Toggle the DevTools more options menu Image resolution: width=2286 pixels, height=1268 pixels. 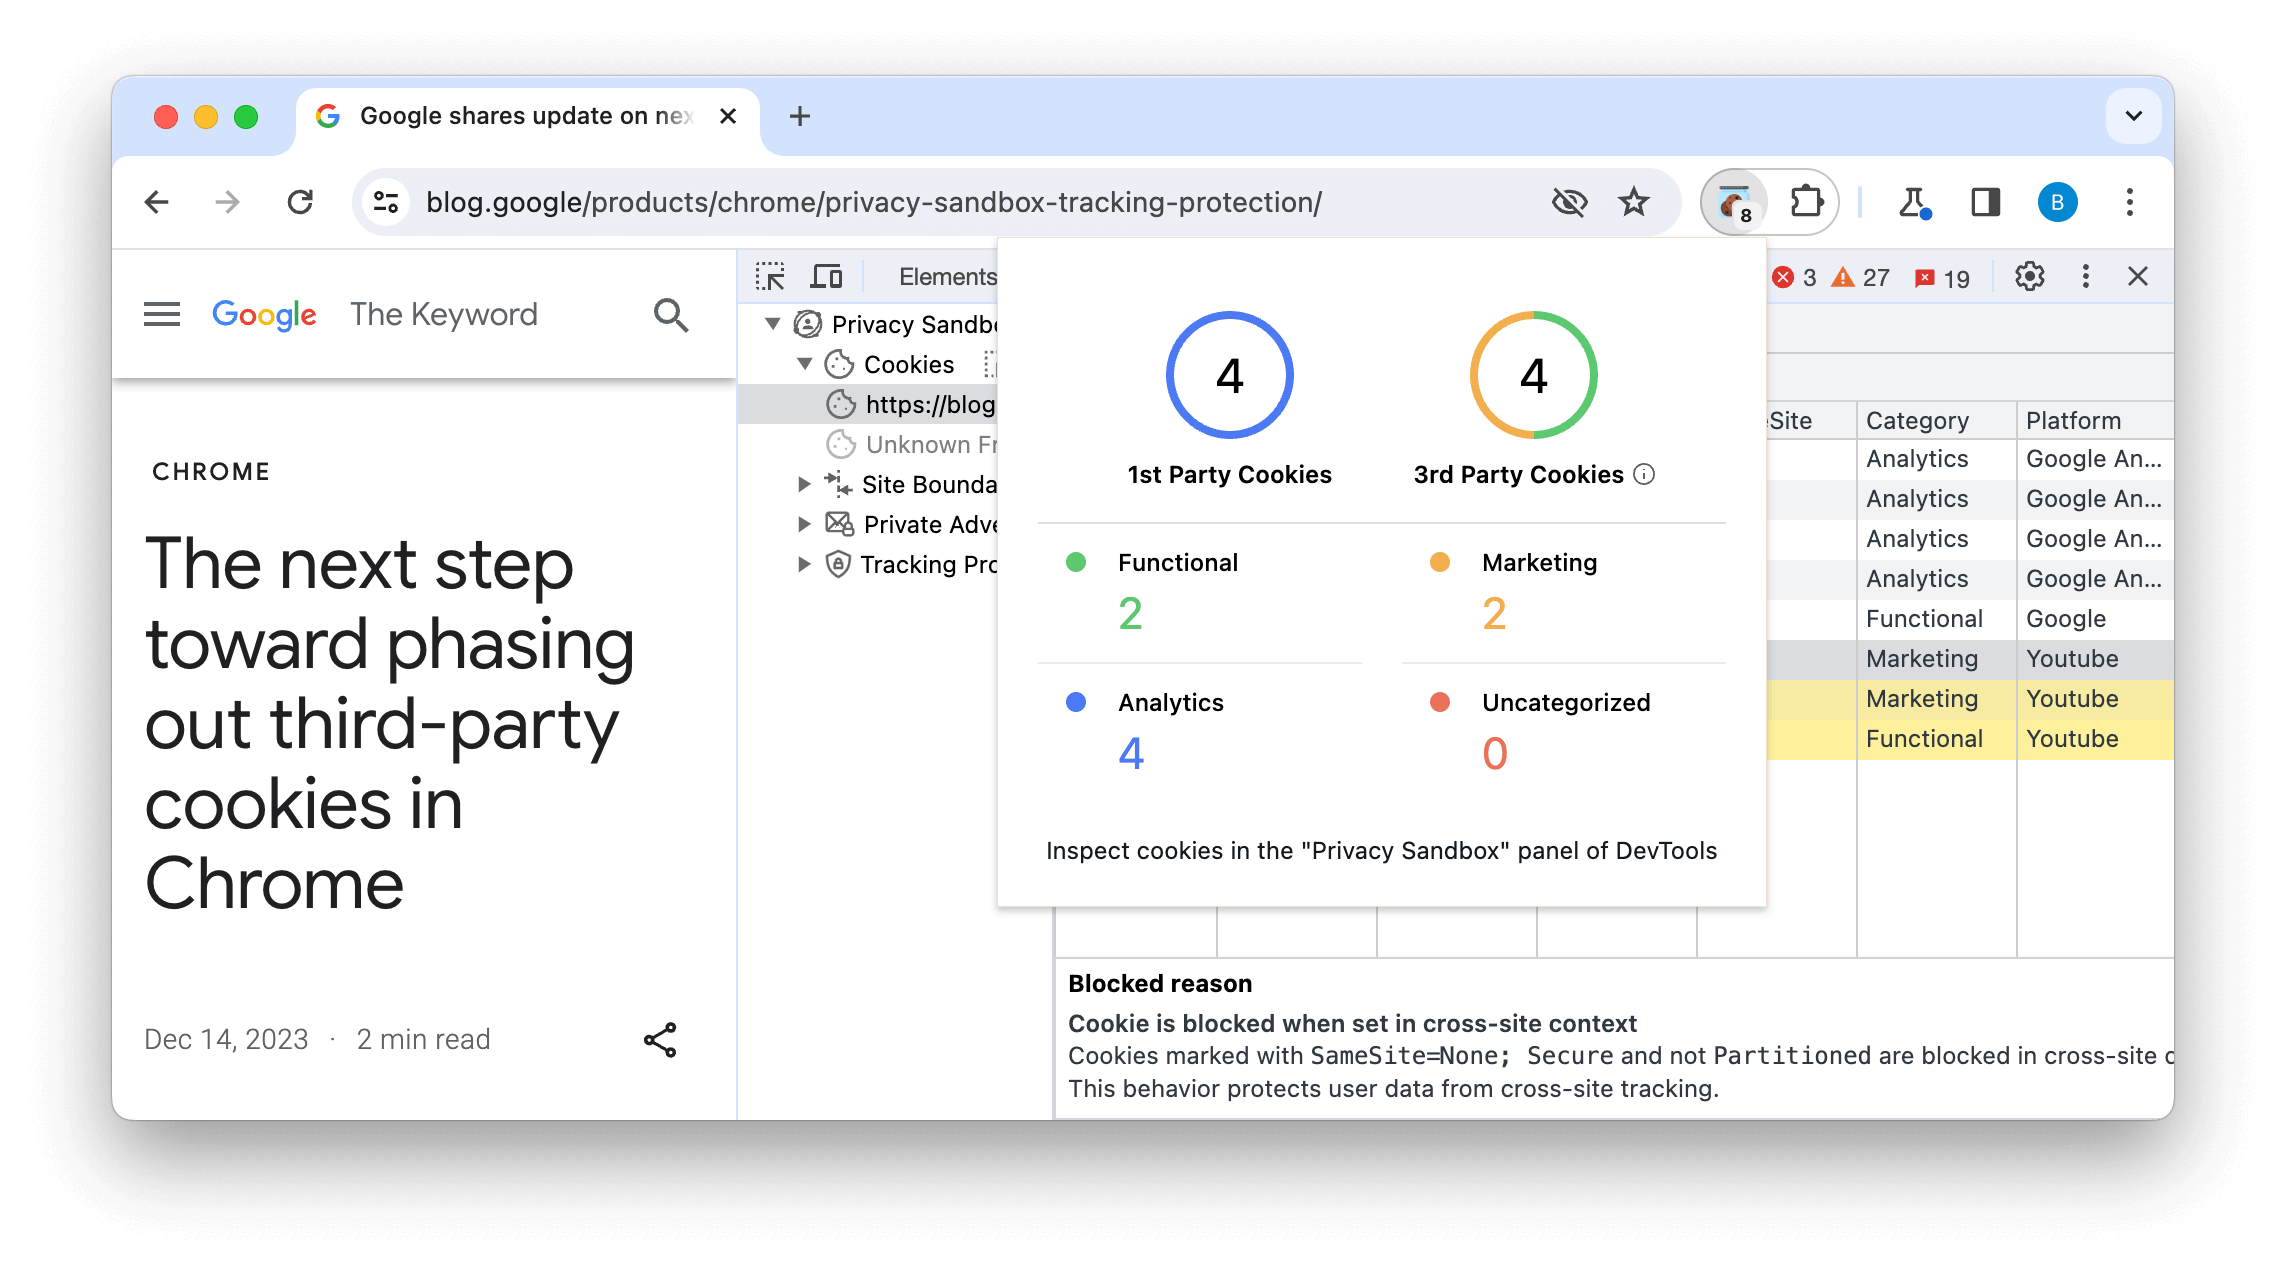(x=2088, y=276)
